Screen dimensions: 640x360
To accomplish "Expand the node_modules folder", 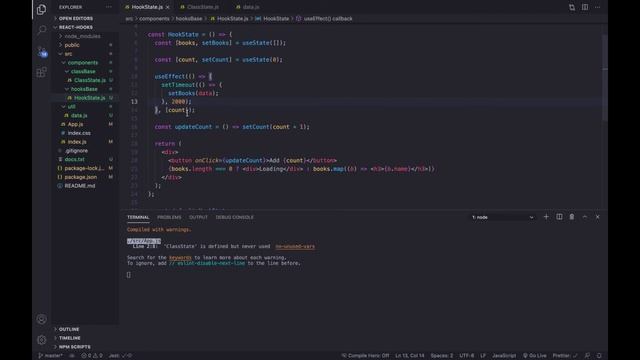I will point(82,36).
